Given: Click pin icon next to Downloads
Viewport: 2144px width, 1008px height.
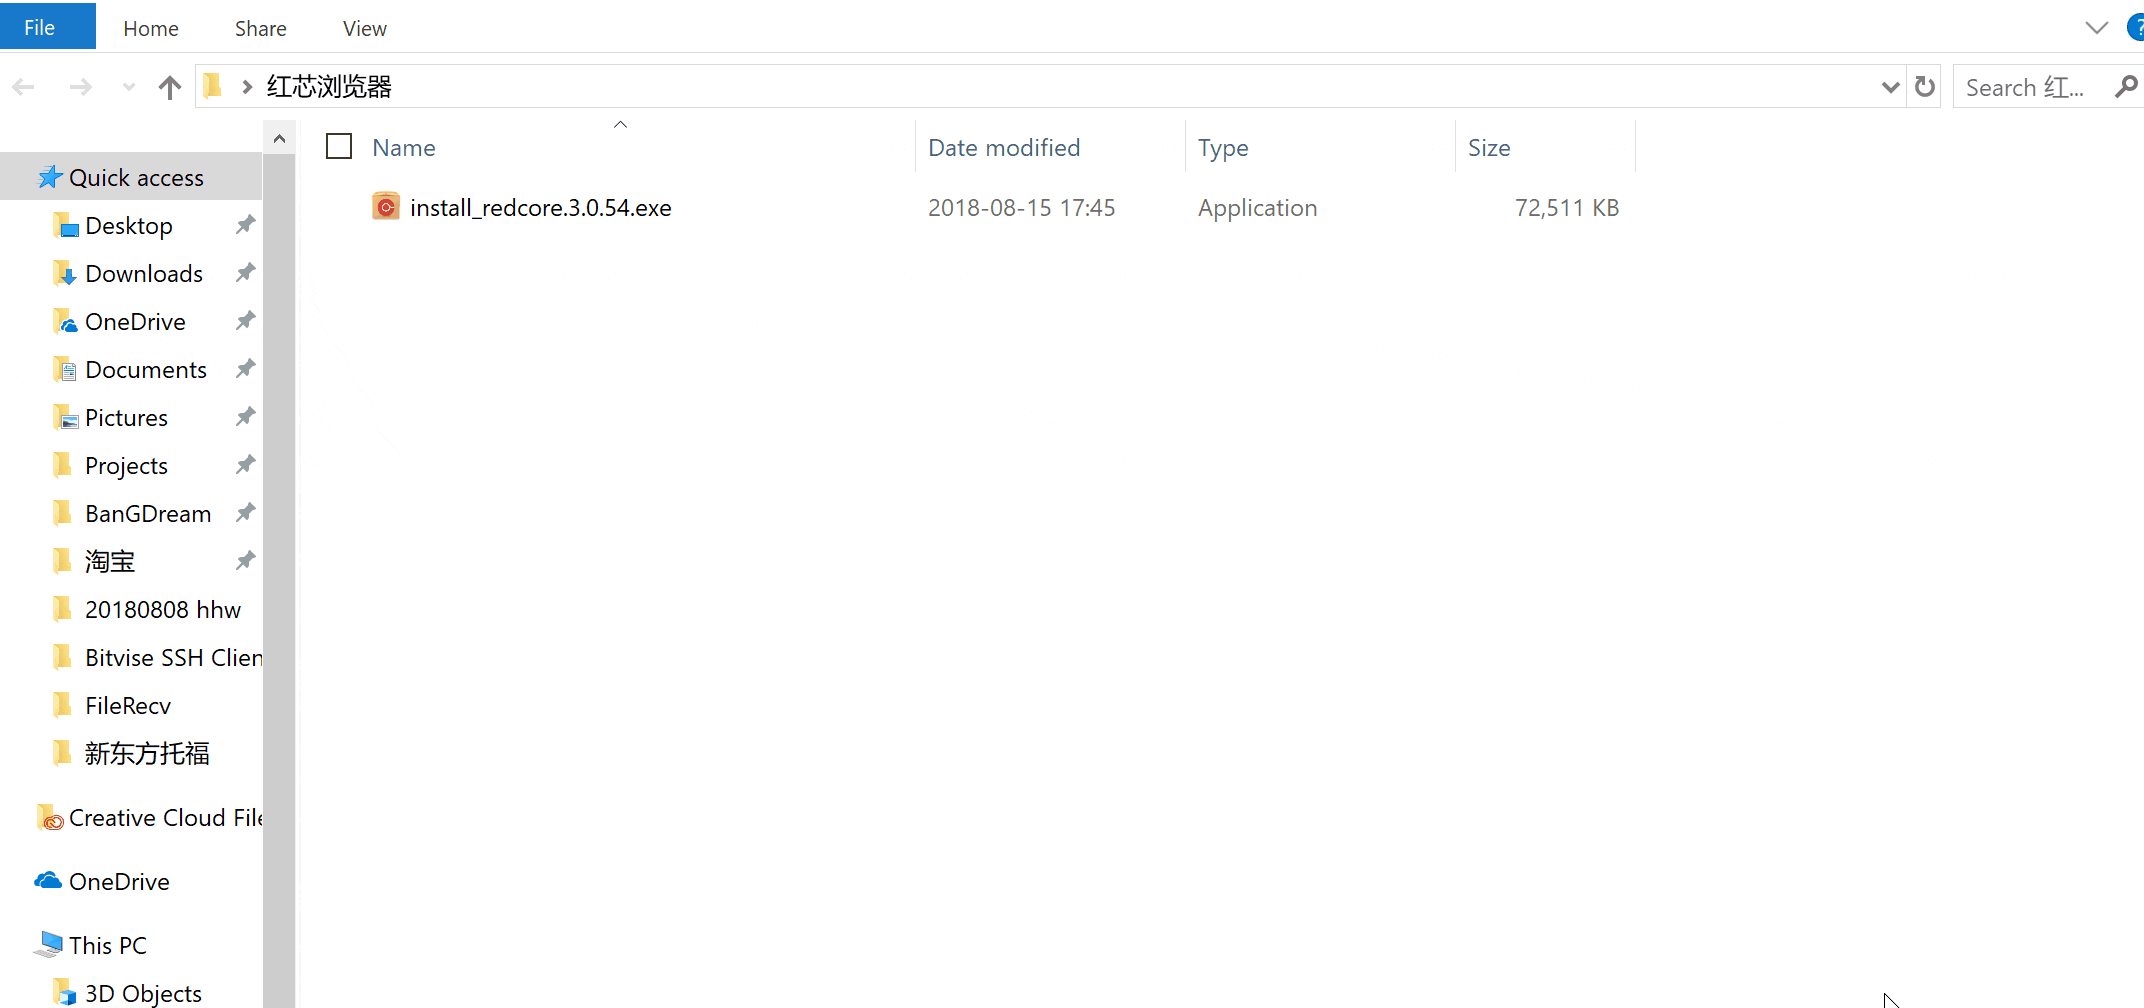Looking at the screenshot, I should point(245,273).
